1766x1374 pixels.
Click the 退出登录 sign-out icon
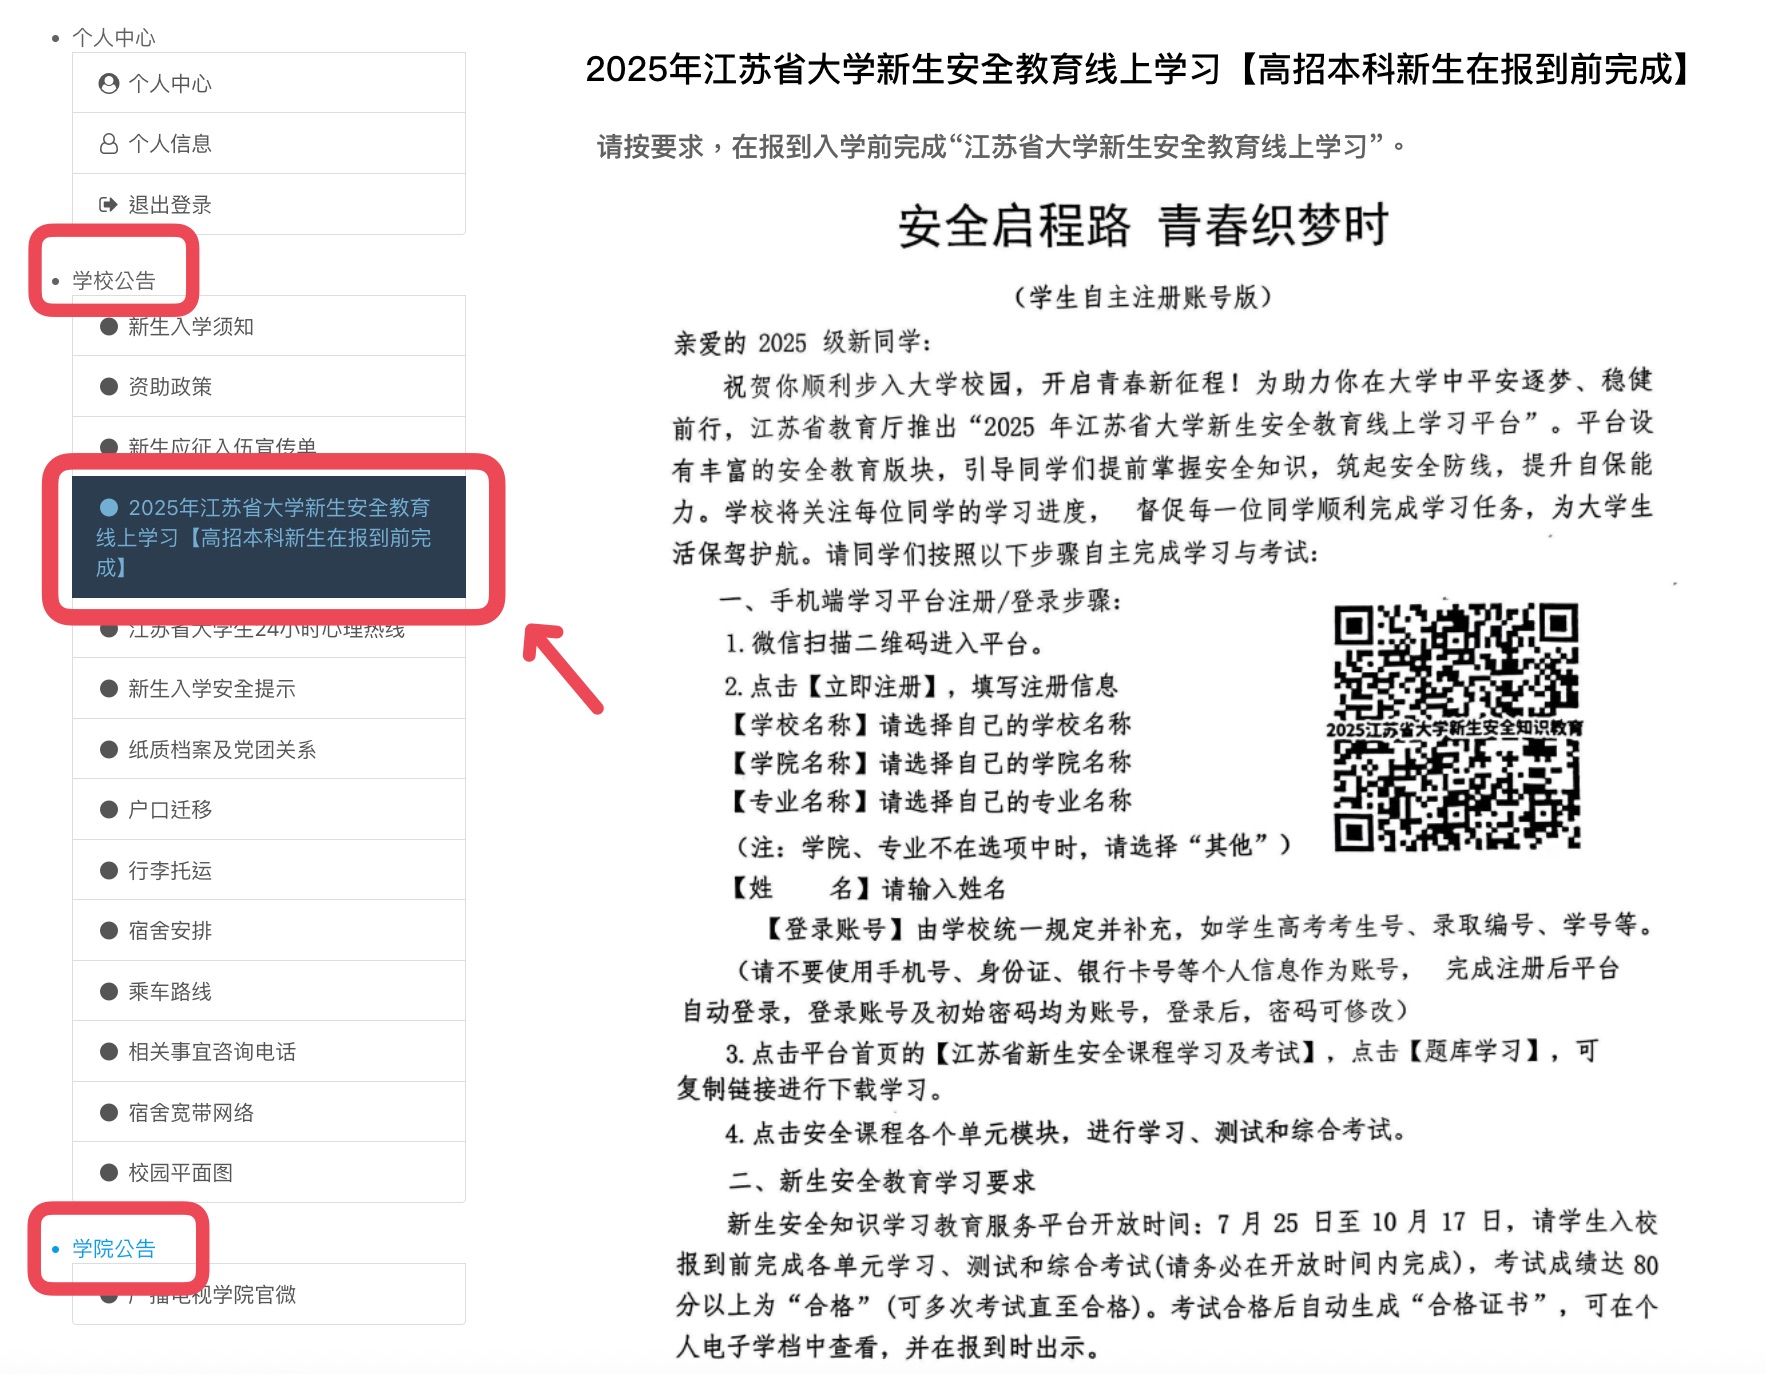click(x=108, y=205)
